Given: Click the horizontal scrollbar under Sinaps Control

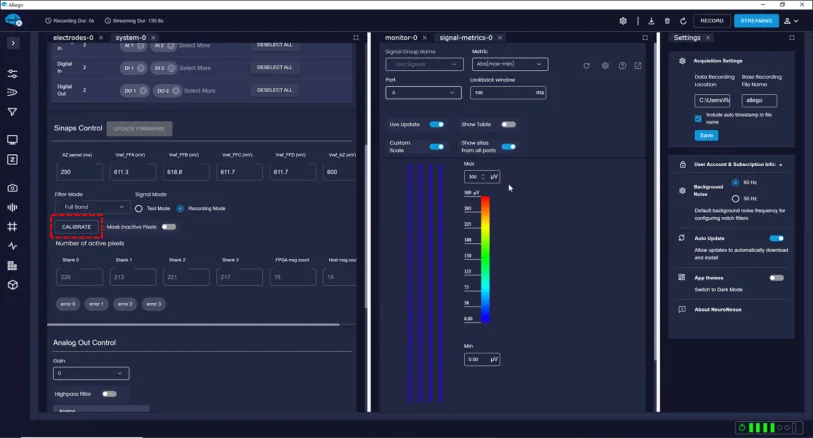Looking at the screenshot, I should [193, 324].
